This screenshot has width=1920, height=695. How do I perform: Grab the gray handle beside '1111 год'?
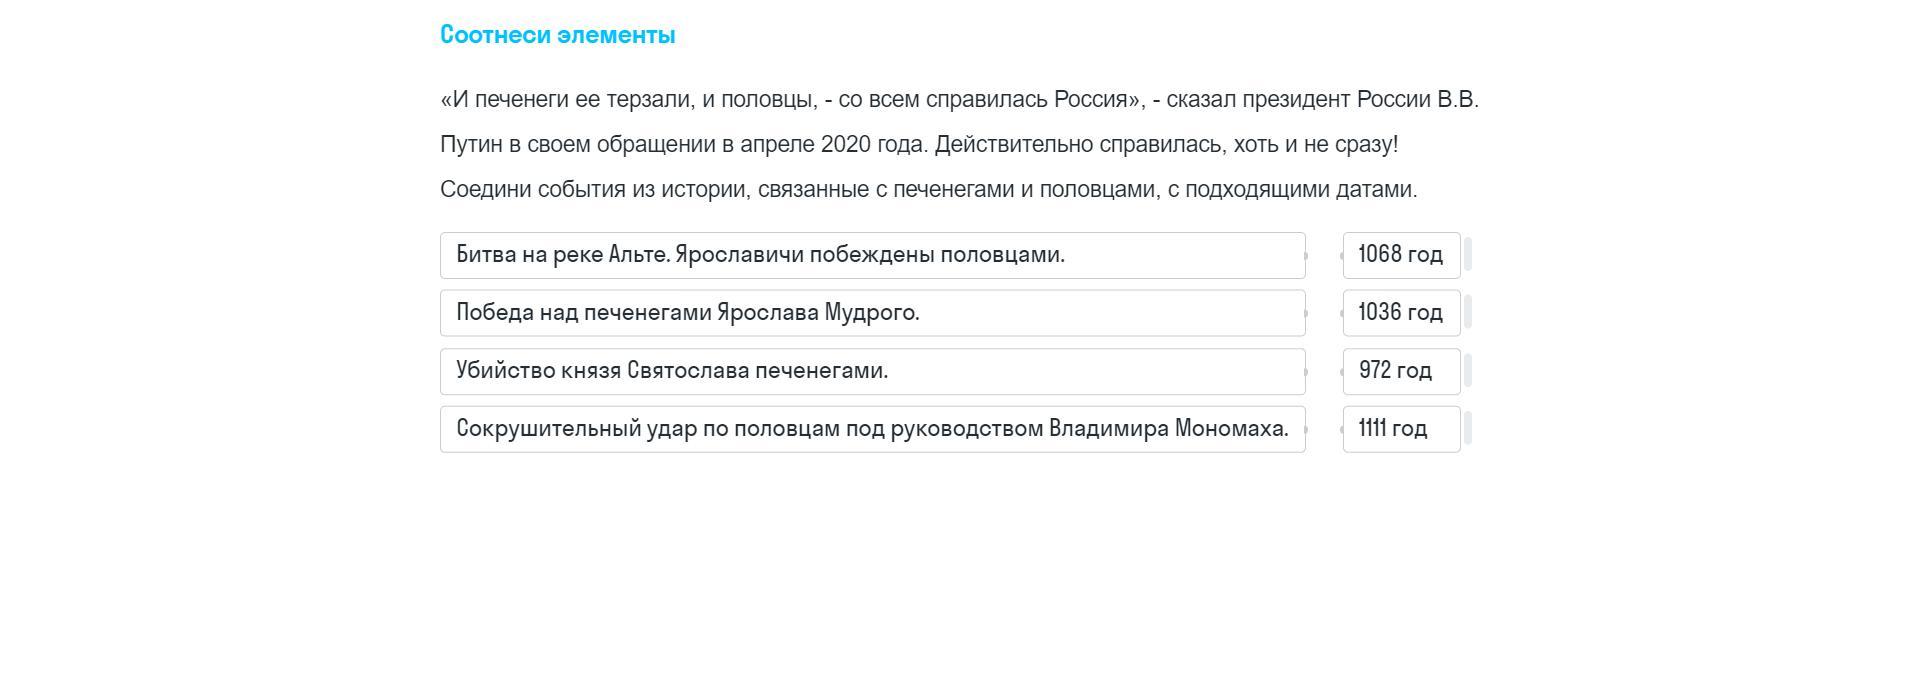pos(1468,429)
